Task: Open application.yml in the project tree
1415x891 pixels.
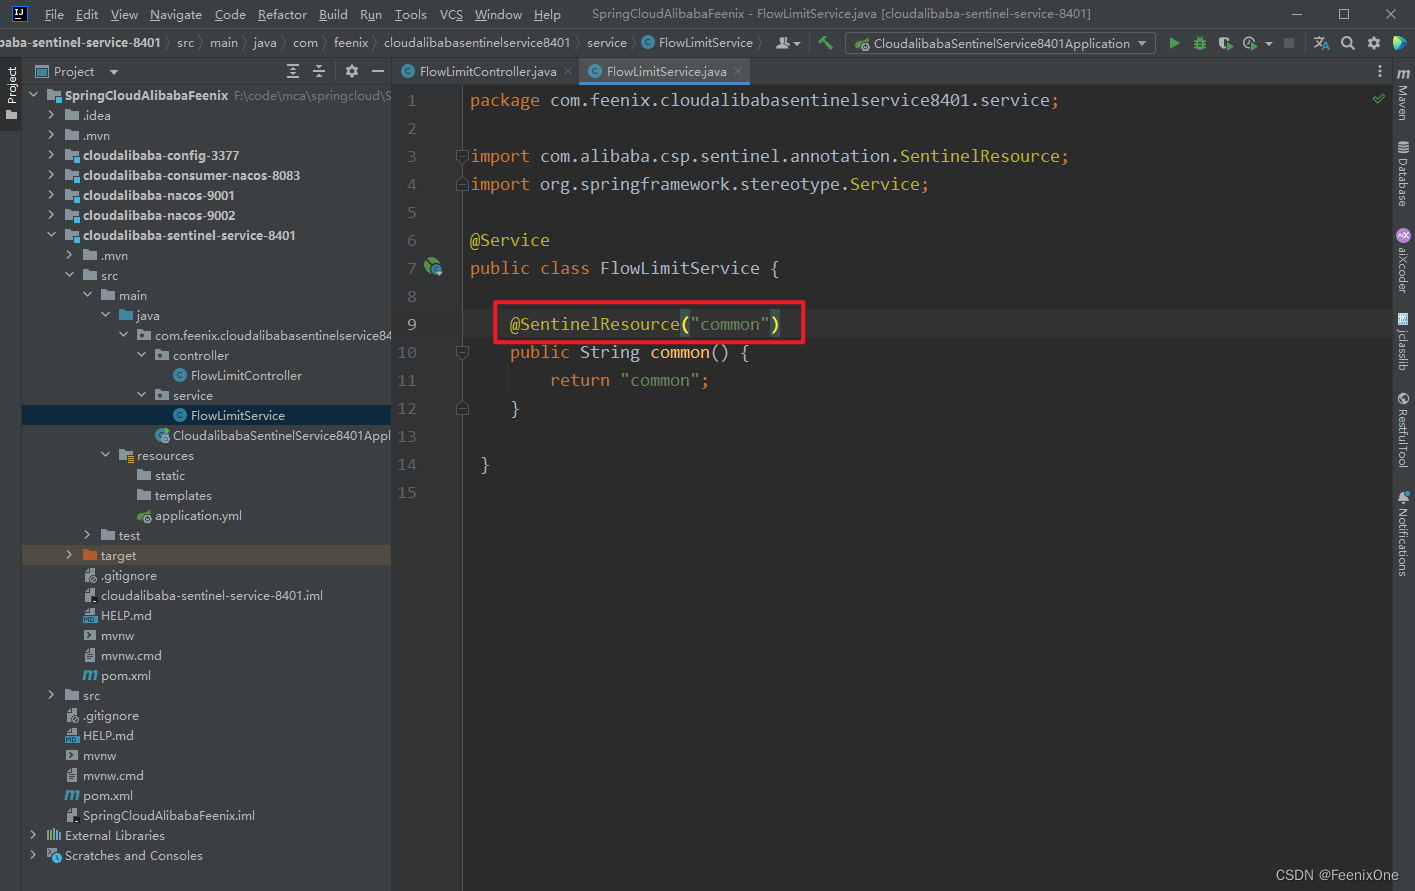Action: tap(198, 515)
